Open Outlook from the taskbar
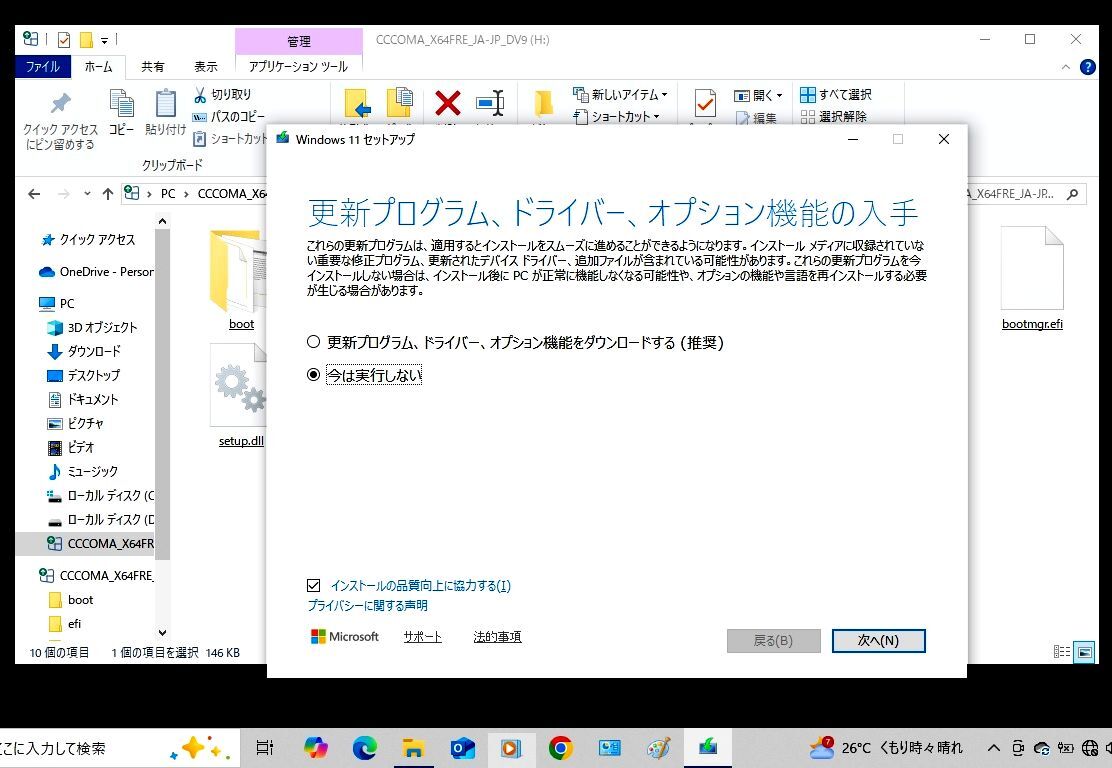Viewport: 1112px width, 768px height. pyautogui.click(x=462, y=747)
